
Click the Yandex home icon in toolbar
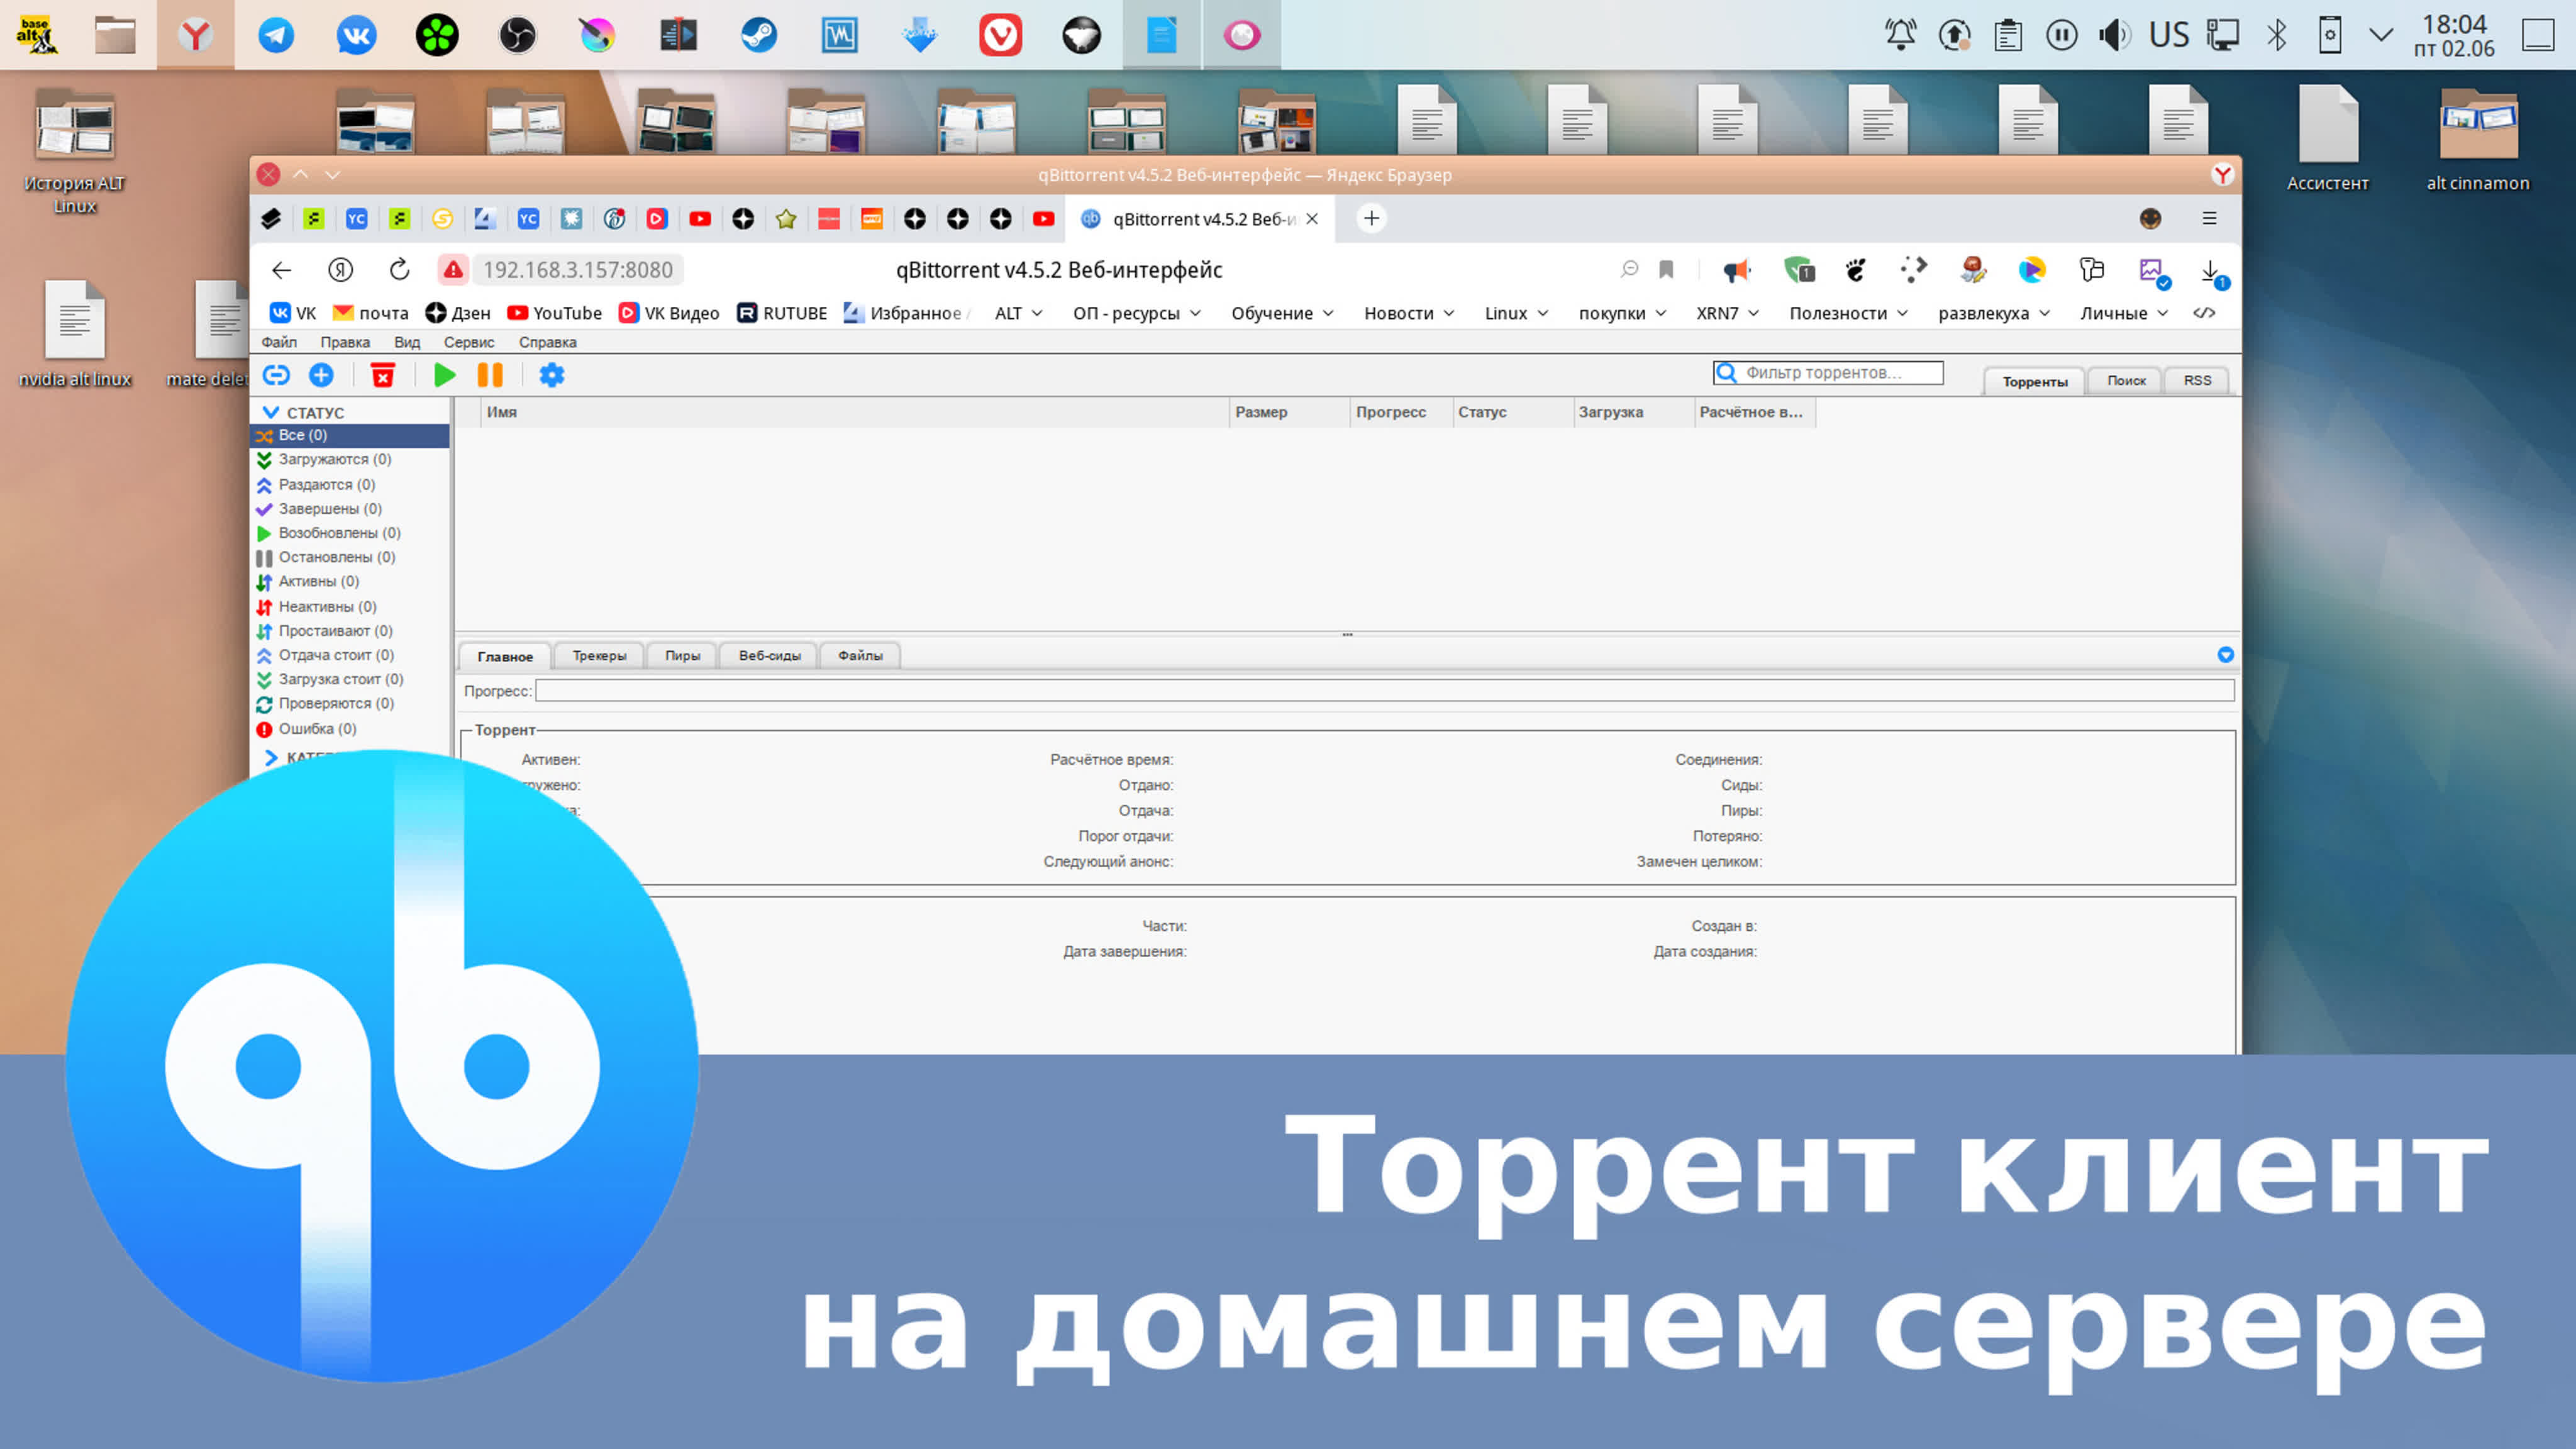[x=340, y=270]
